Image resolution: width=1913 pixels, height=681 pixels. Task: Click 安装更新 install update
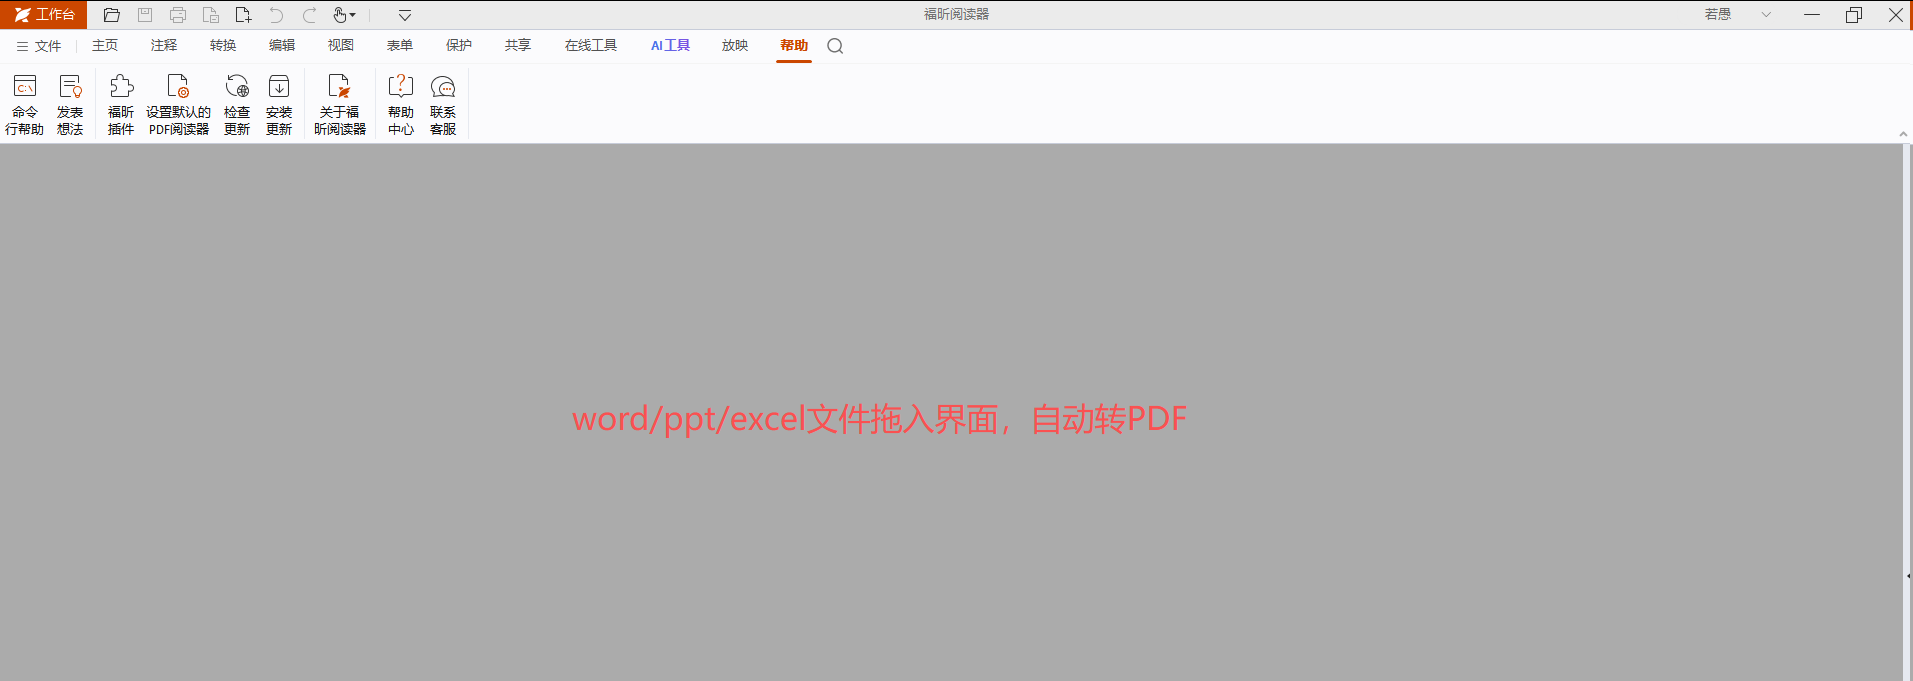click(x=279, y=104)
